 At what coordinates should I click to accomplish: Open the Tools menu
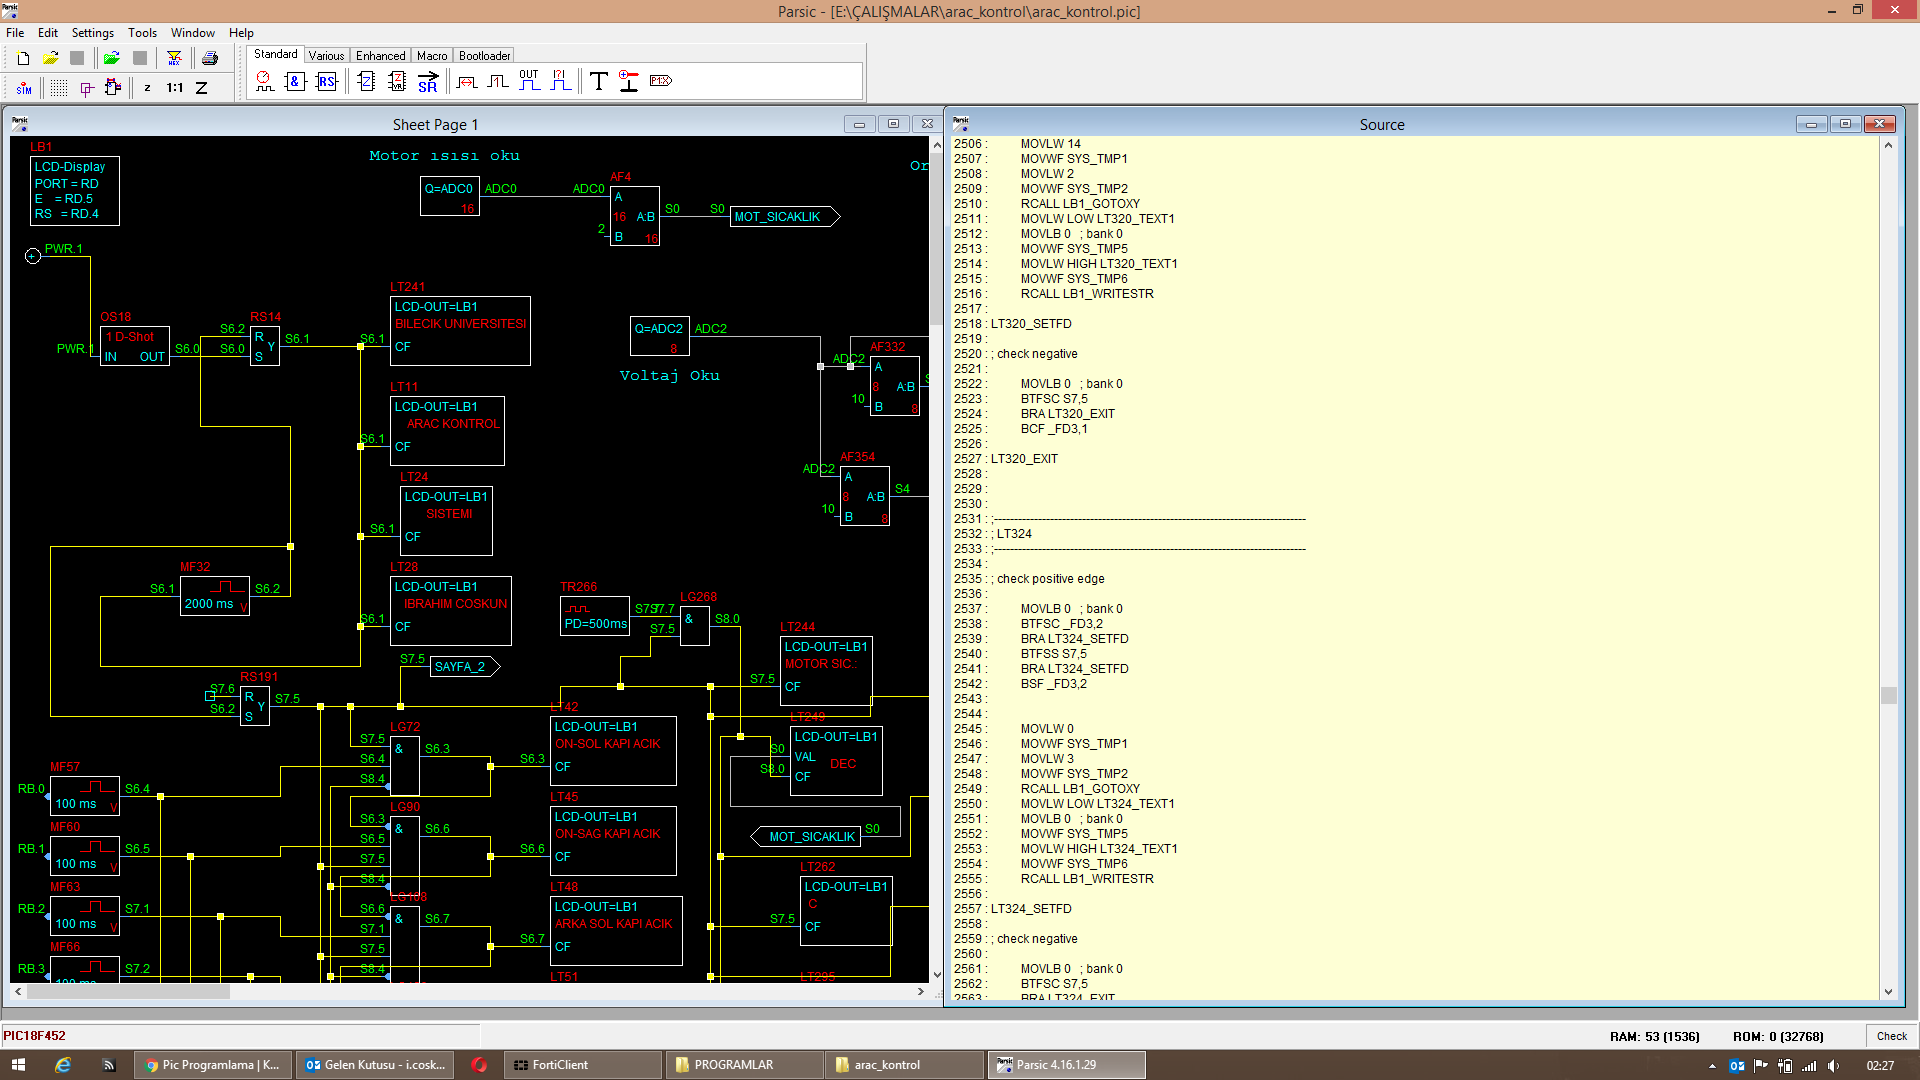tap(142, 33)
